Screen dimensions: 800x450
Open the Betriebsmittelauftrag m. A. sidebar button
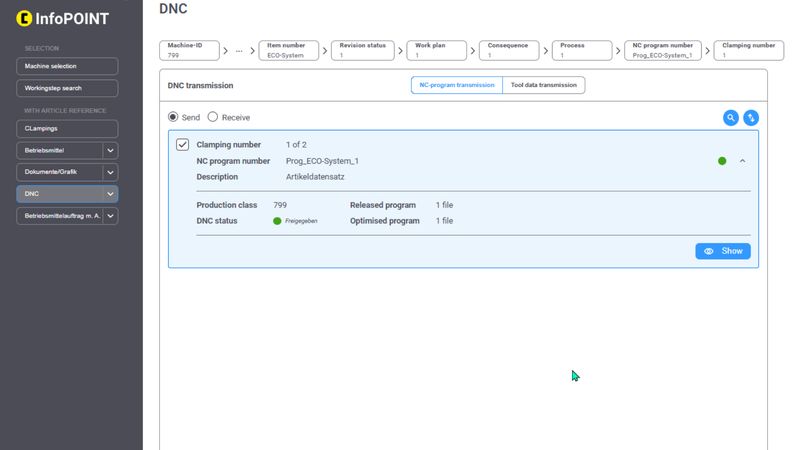(x=60, y=216)
